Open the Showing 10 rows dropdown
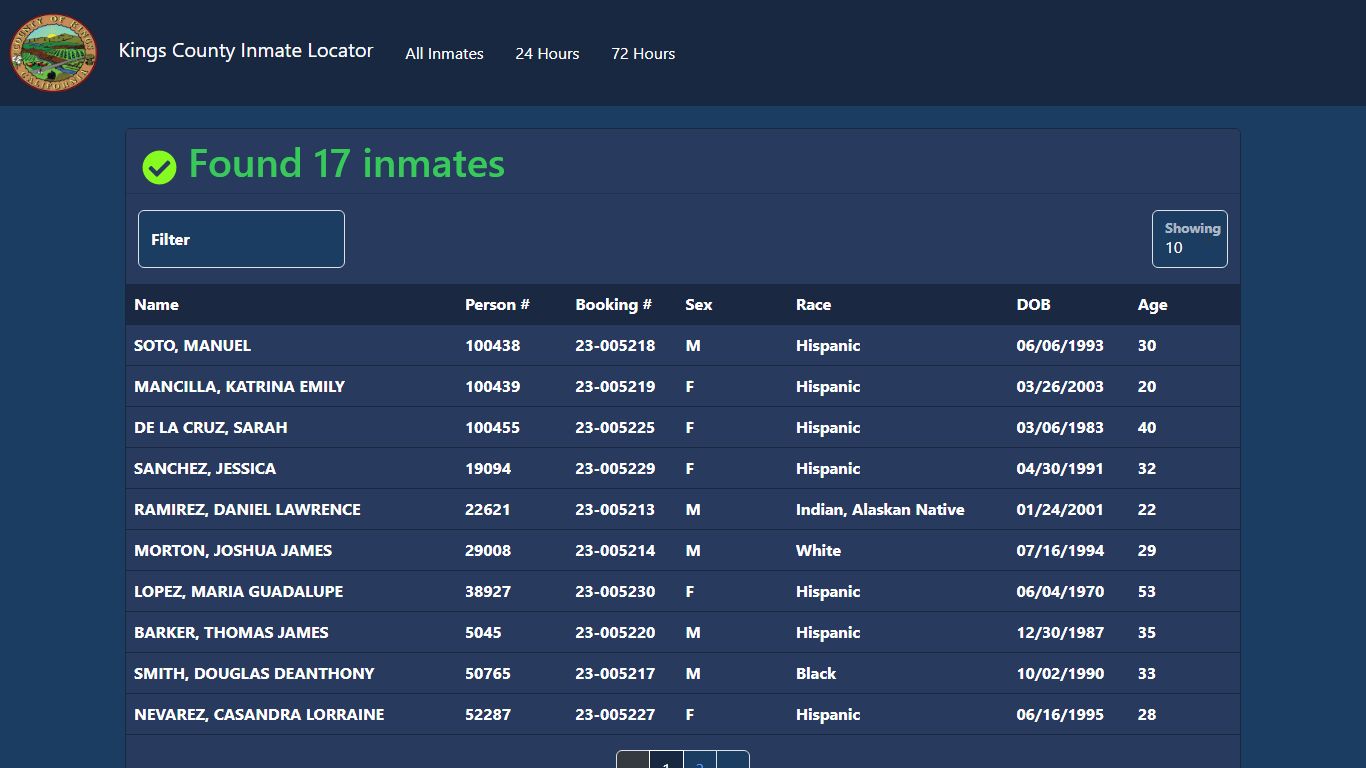This screenshot has width=1366, height=768. tap(1190, 239)
